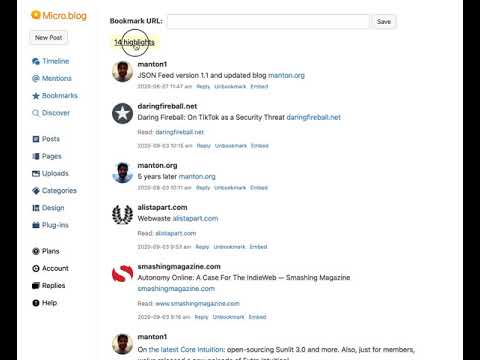This screenshot has height=360, width=480.
Task: Click the Replies icon in sidebar
Action: (36, 286)
